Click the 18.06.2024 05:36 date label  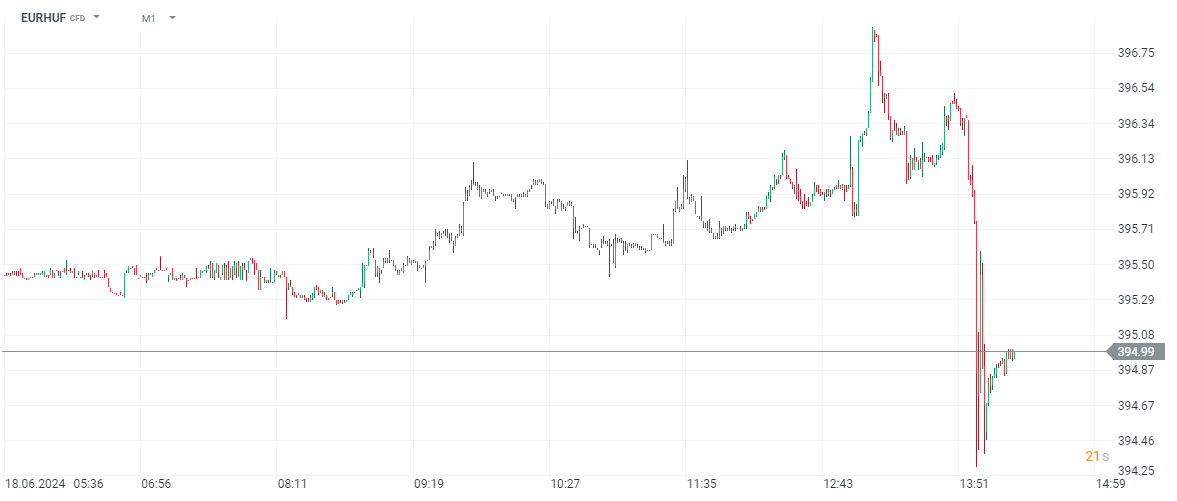point(54,484)
